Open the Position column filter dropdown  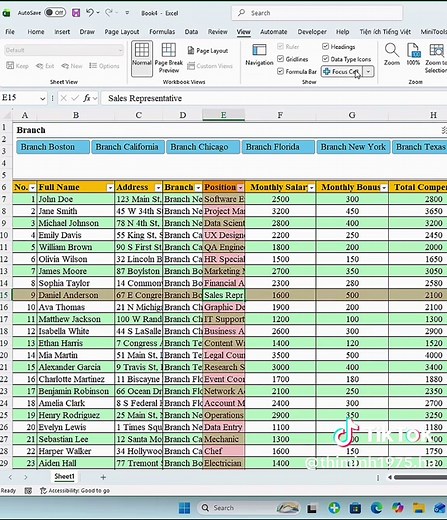240,188
